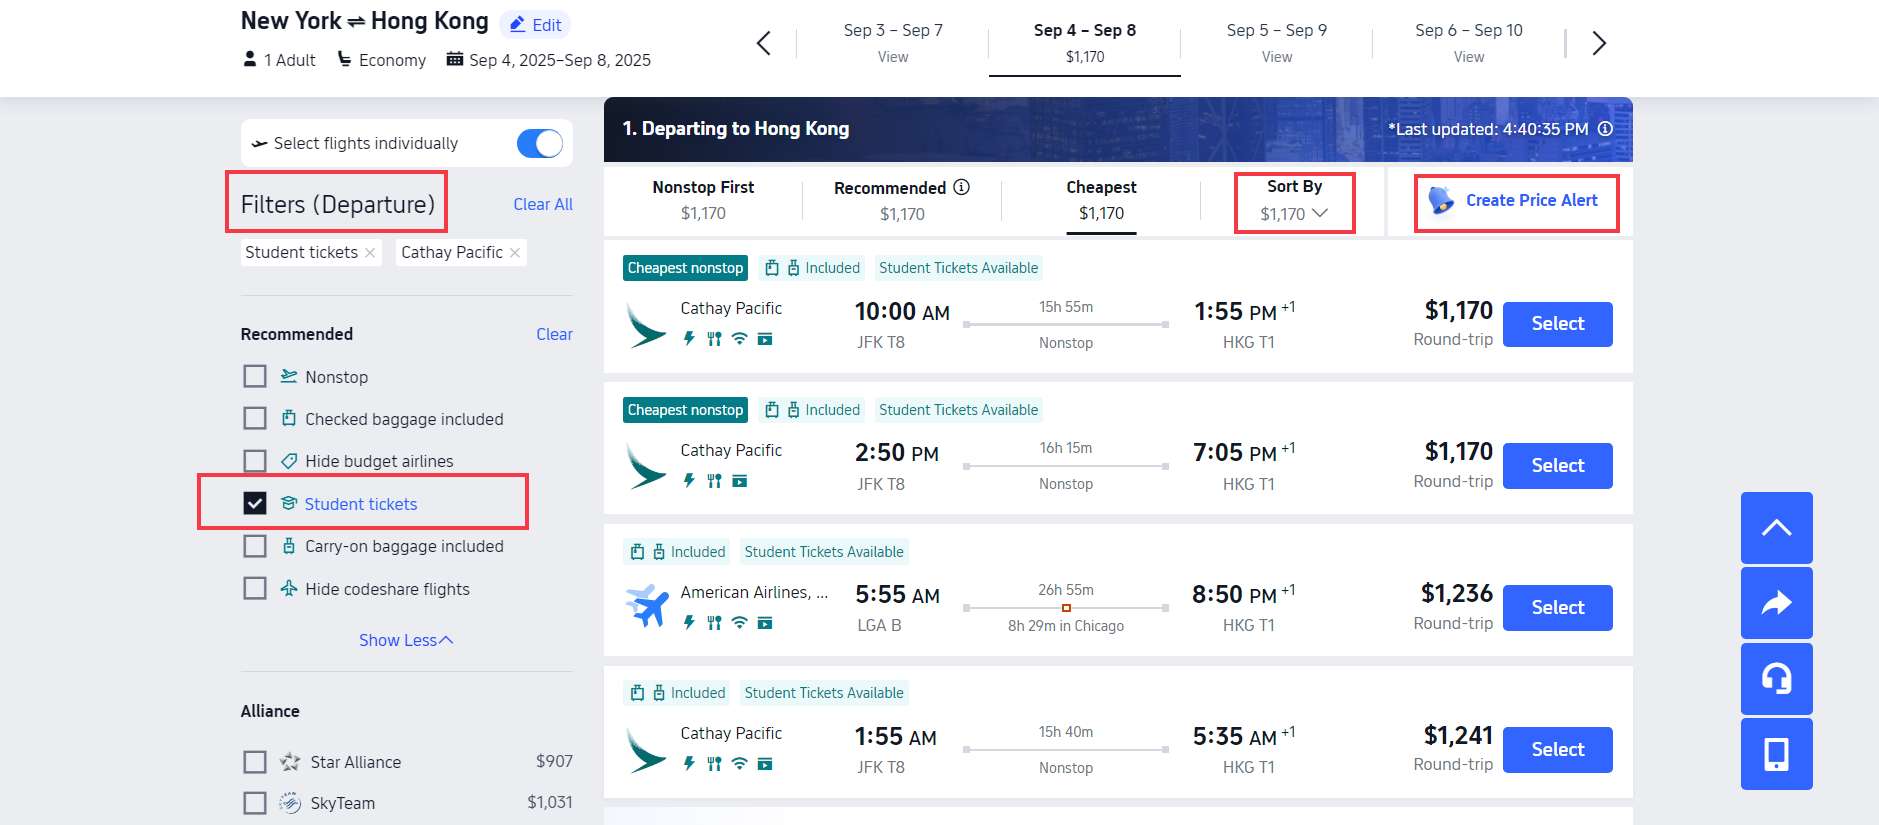Screen dimensions: 1879x825
Task: Select the power outlet icon under Cathay Pacific 1:55 AM
Action: (688, 762)
